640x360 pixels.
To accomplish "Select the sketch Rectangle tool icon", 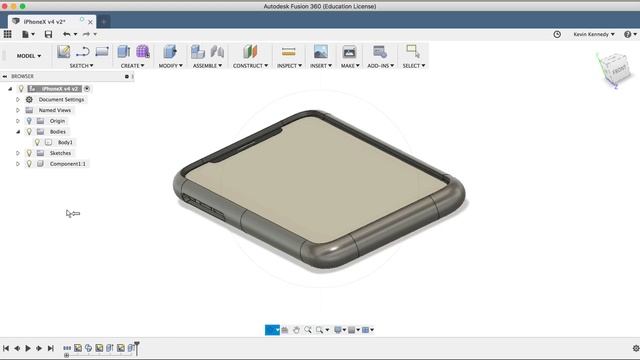I will [x=102, y=52].
